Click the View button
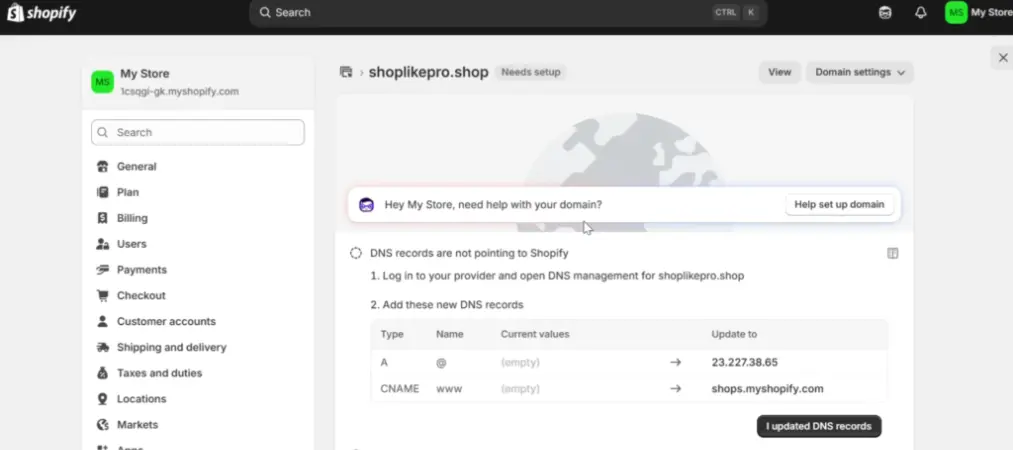This screenshot has width=1013, height=450. coord(779,72)
